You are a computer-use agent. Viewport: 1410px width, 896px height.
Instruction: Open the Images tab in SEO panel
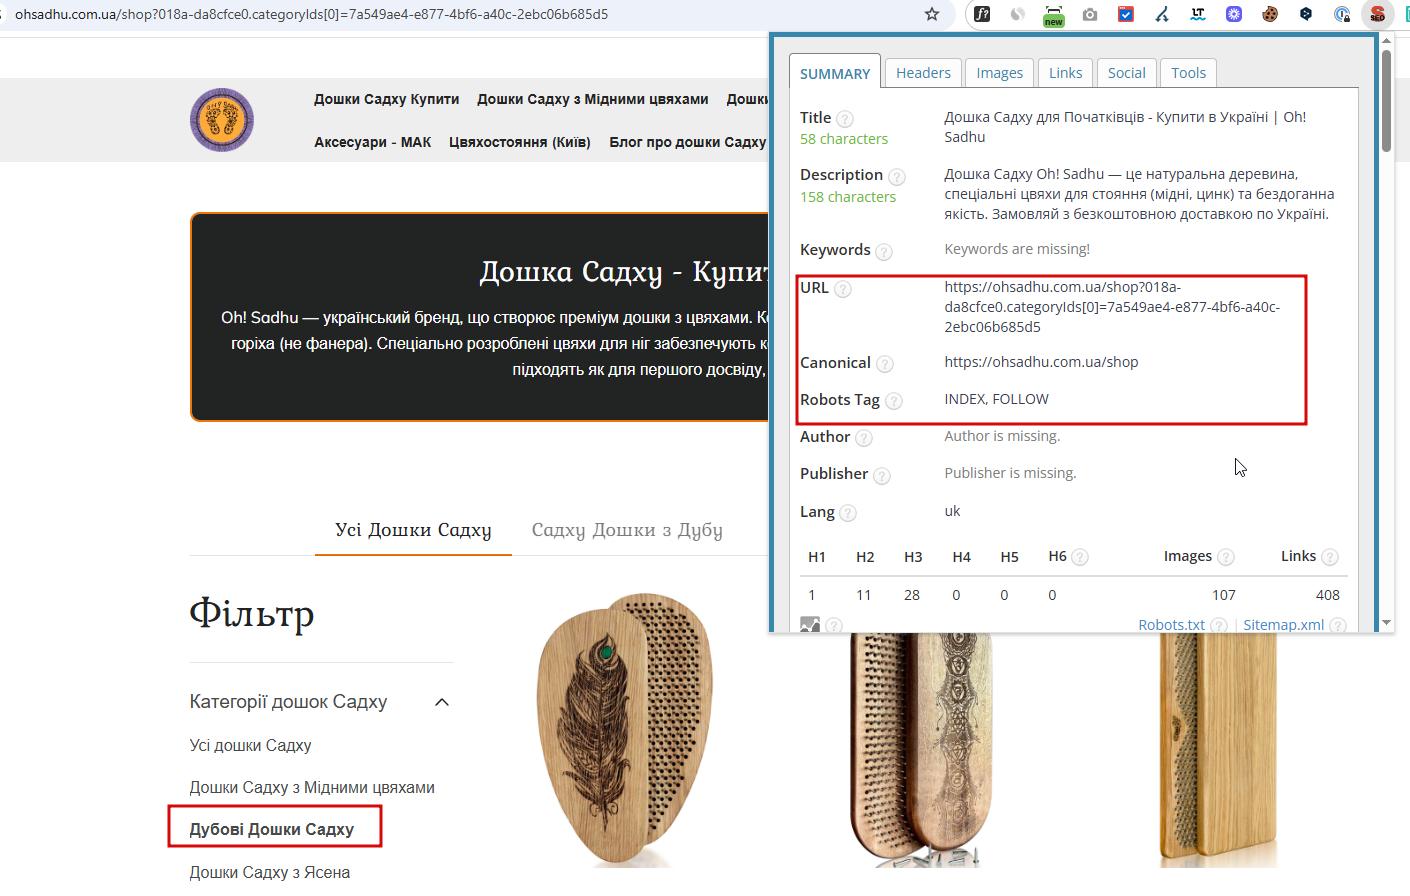(999, 73)
